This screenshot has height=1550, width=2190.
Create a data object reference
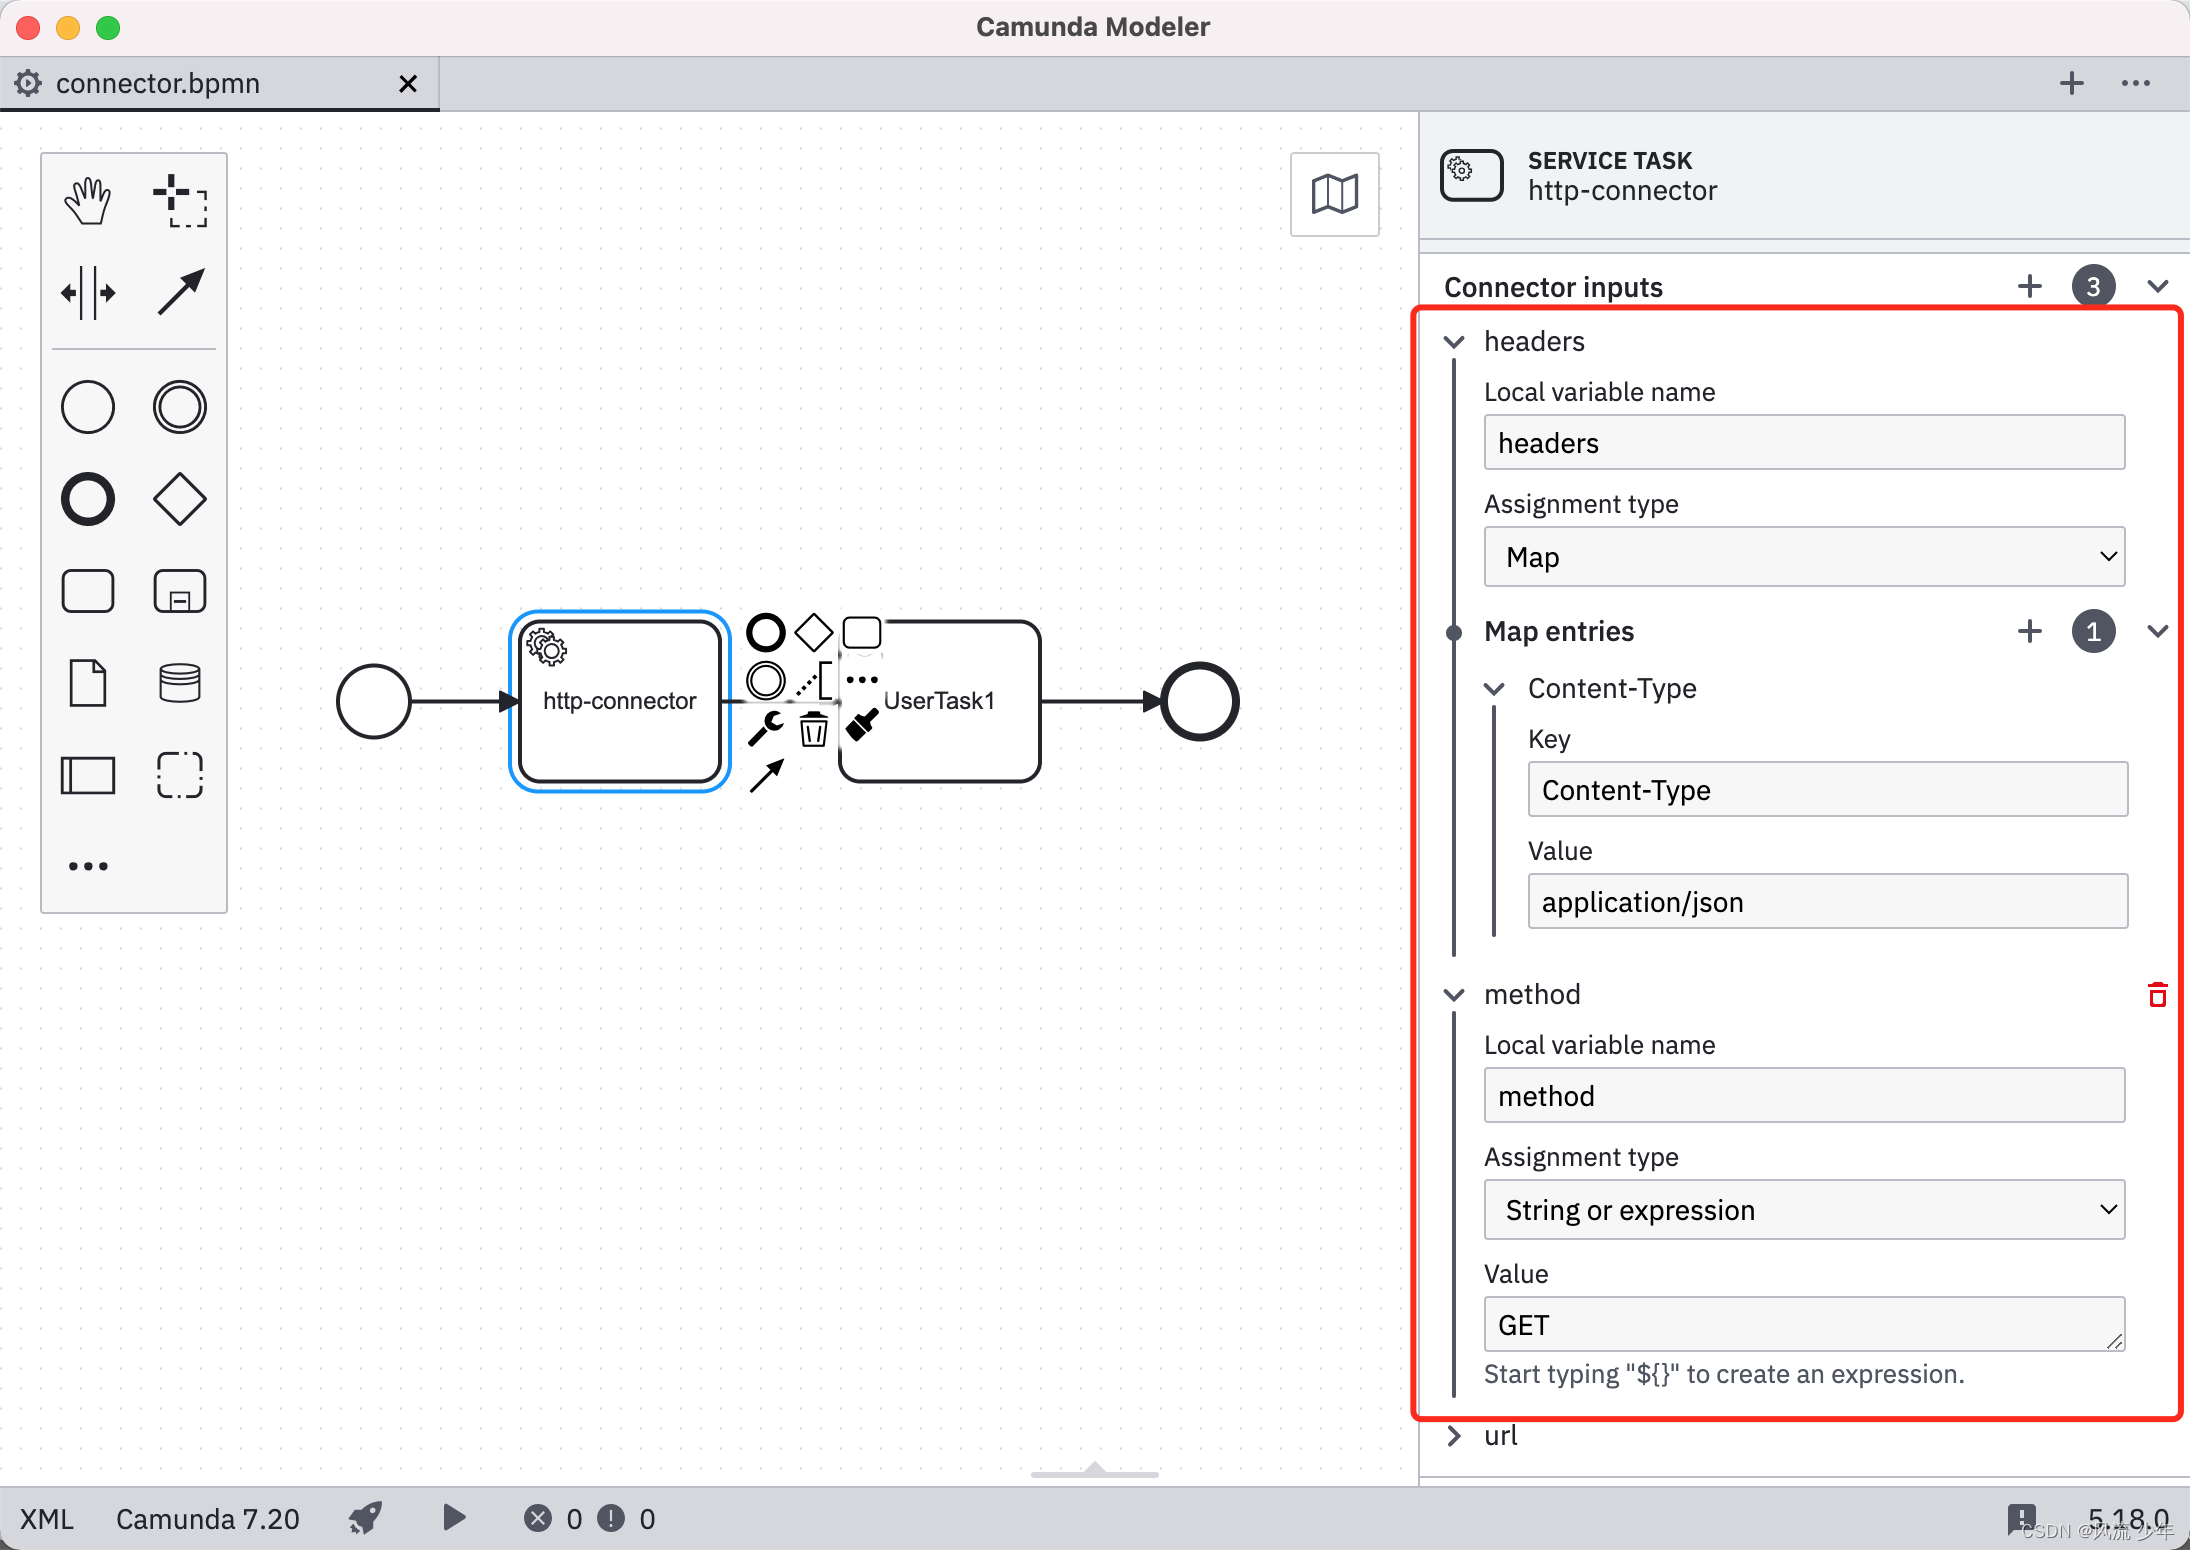(x=88, y=683)
